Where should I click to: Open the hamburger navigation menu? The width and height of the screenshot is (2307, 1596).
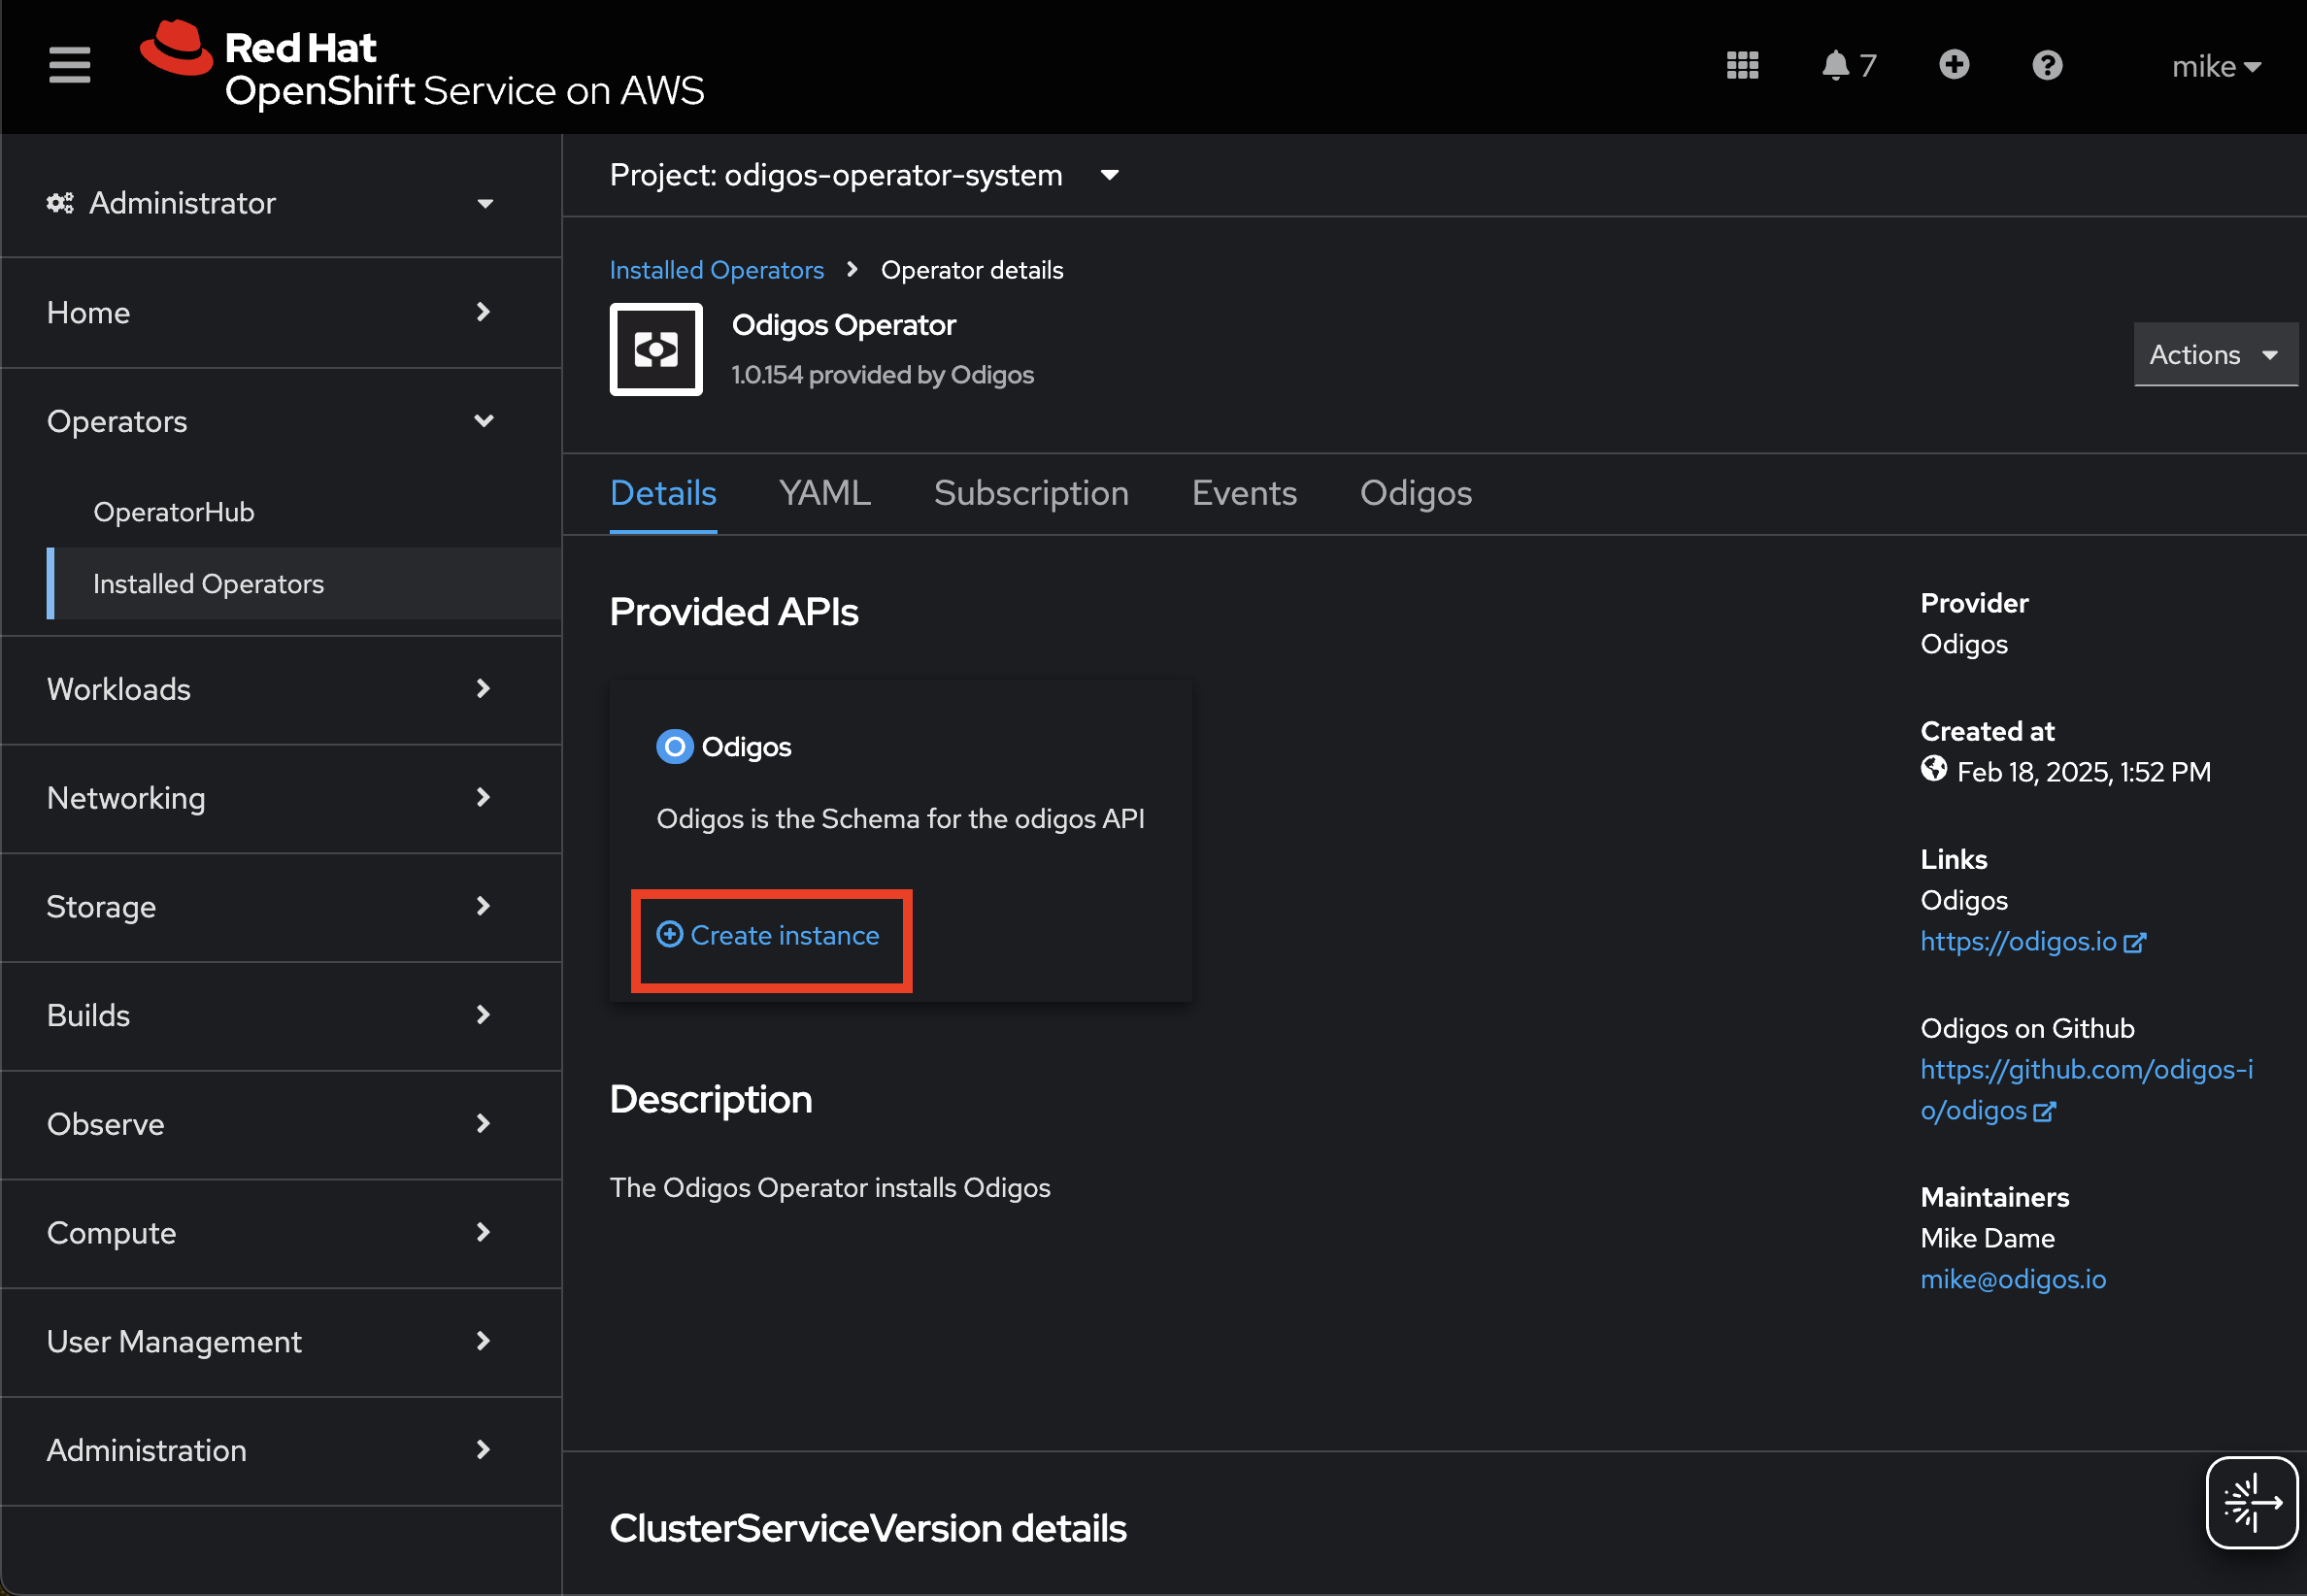[x=69, y=66]
